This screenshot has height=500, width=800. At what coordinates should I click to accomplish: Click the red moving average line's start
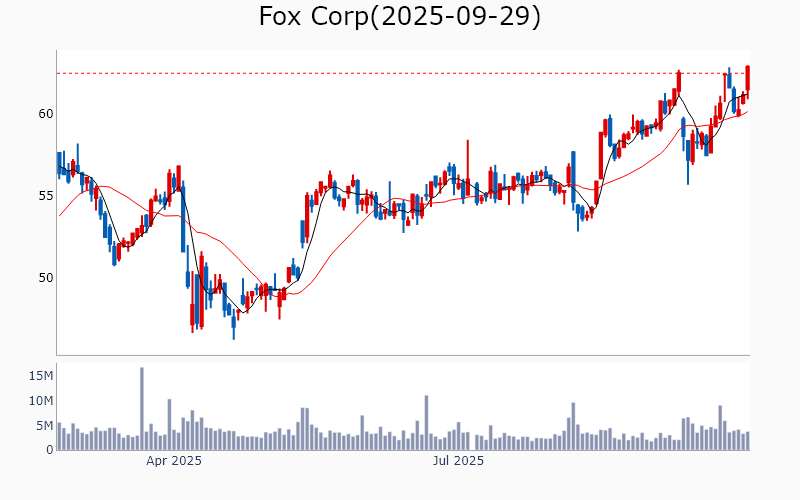[60, 215]
